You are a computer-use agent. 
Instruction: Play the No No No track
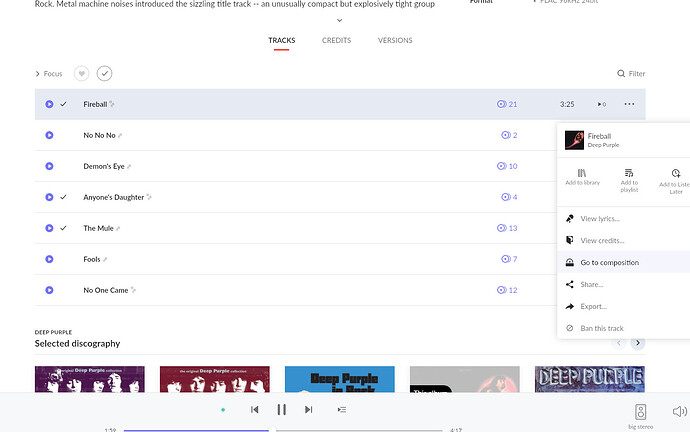tap(49, 135)
